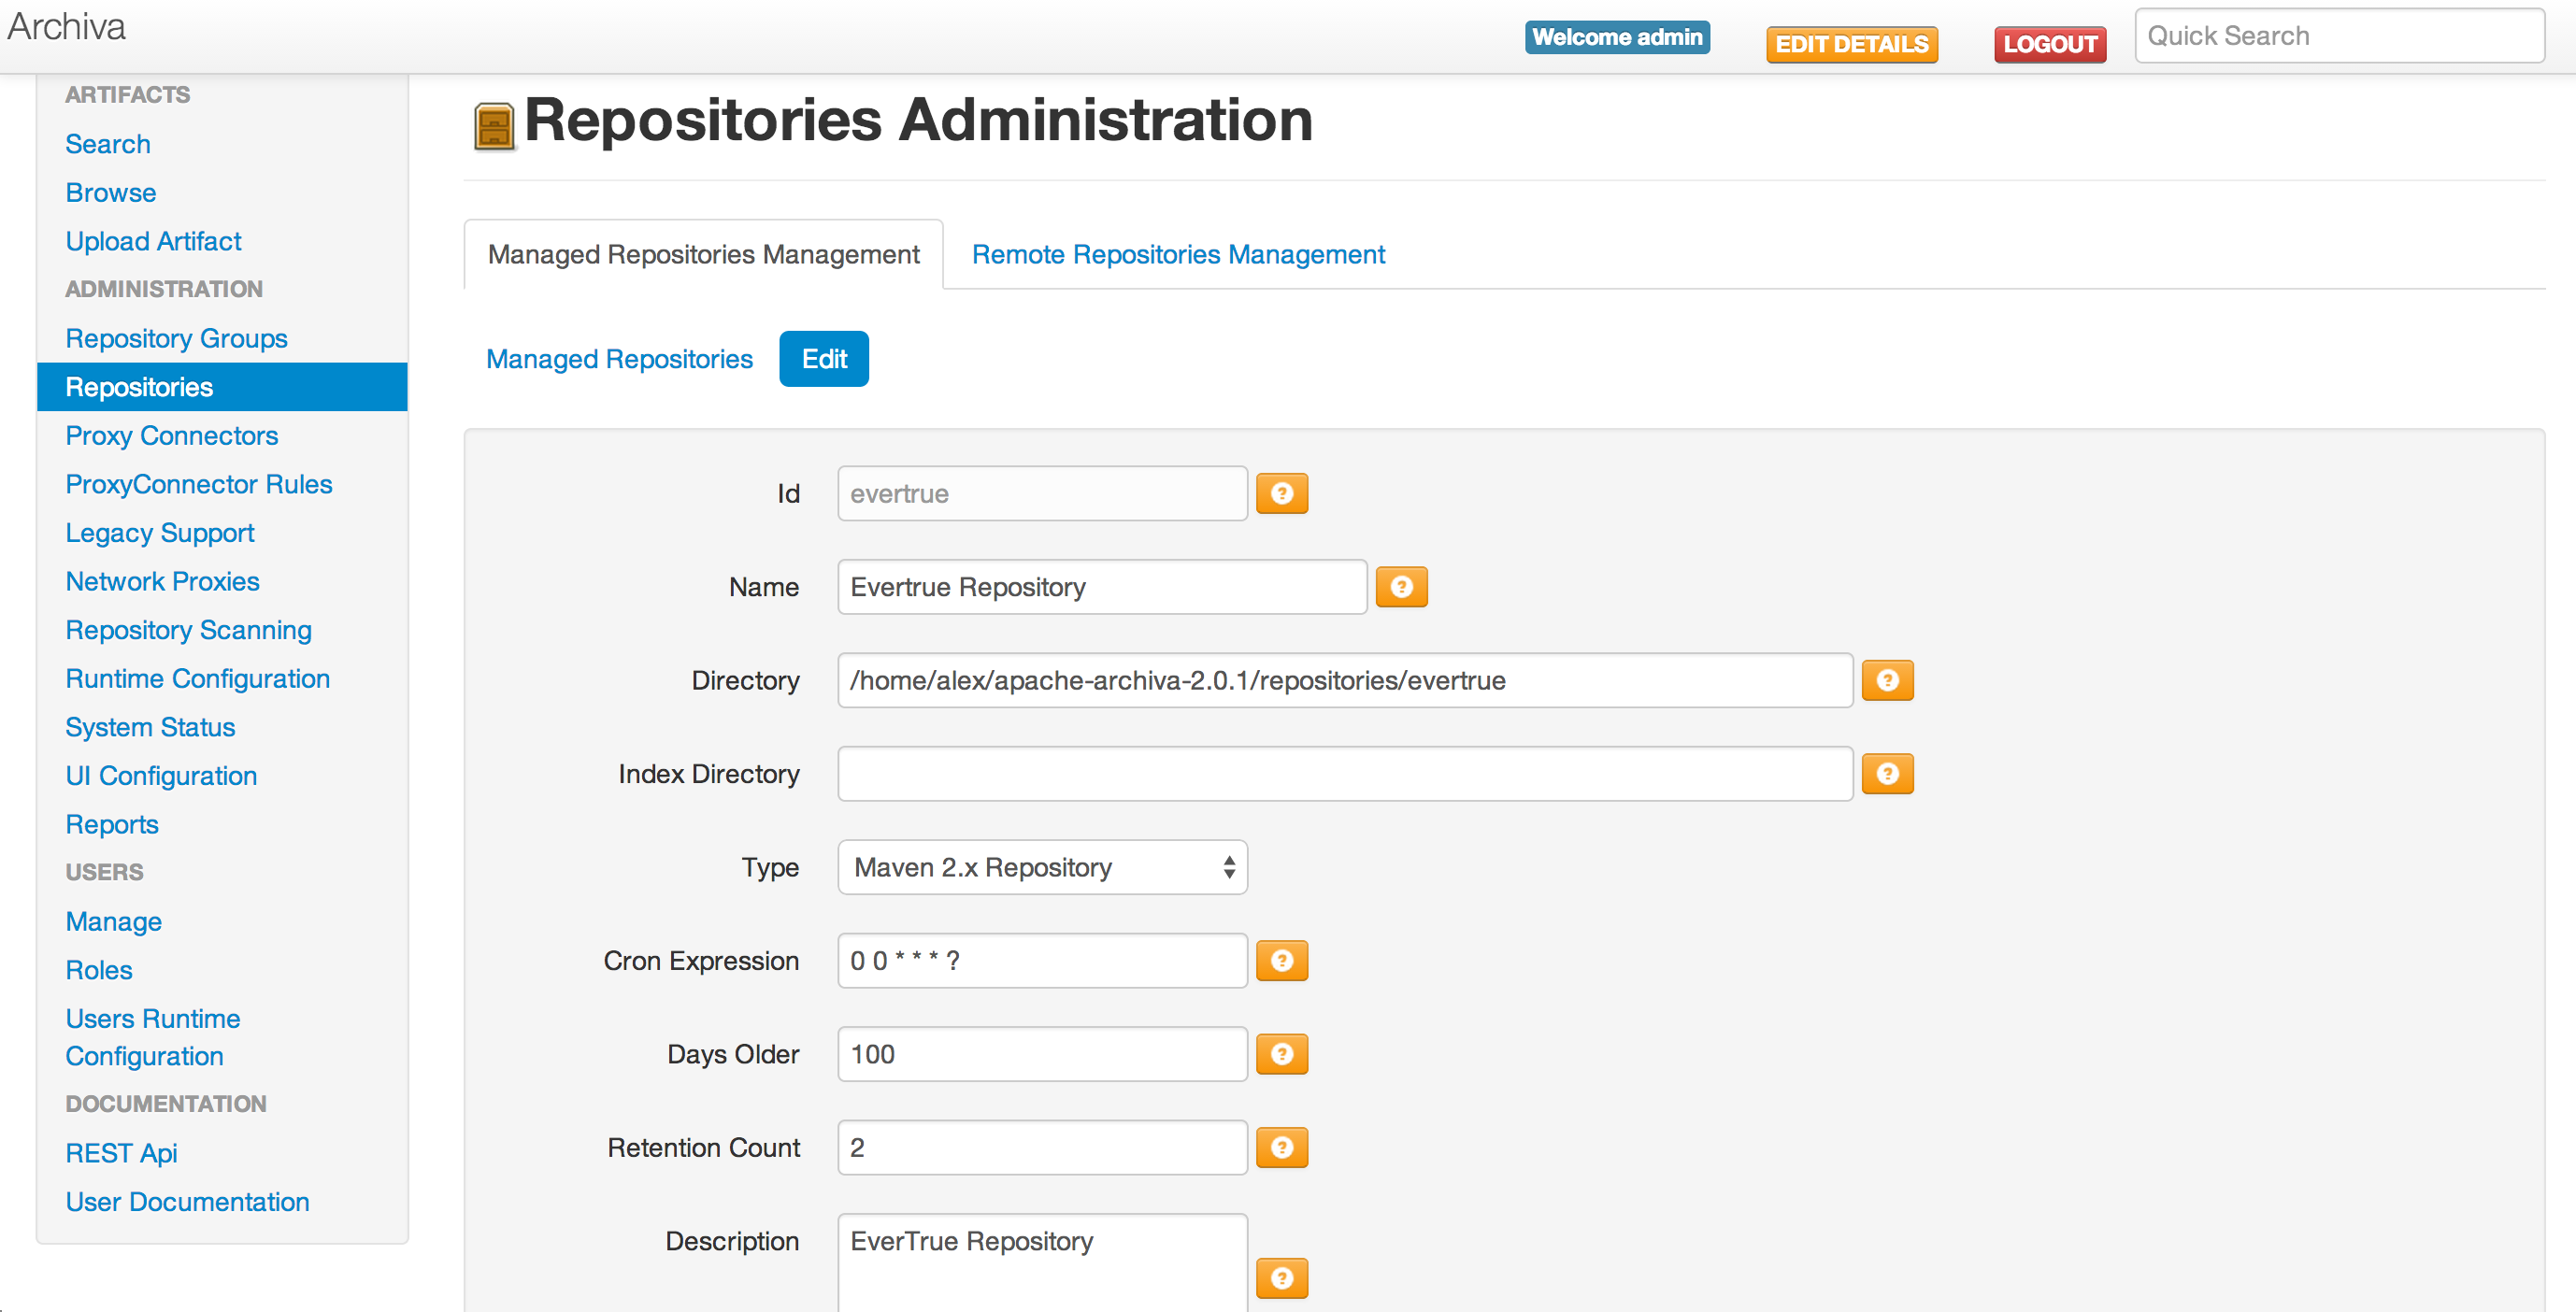Switch to Managed Repositories Management tab
This screenshot has width=2576, height=1312.
coord(703,255)
